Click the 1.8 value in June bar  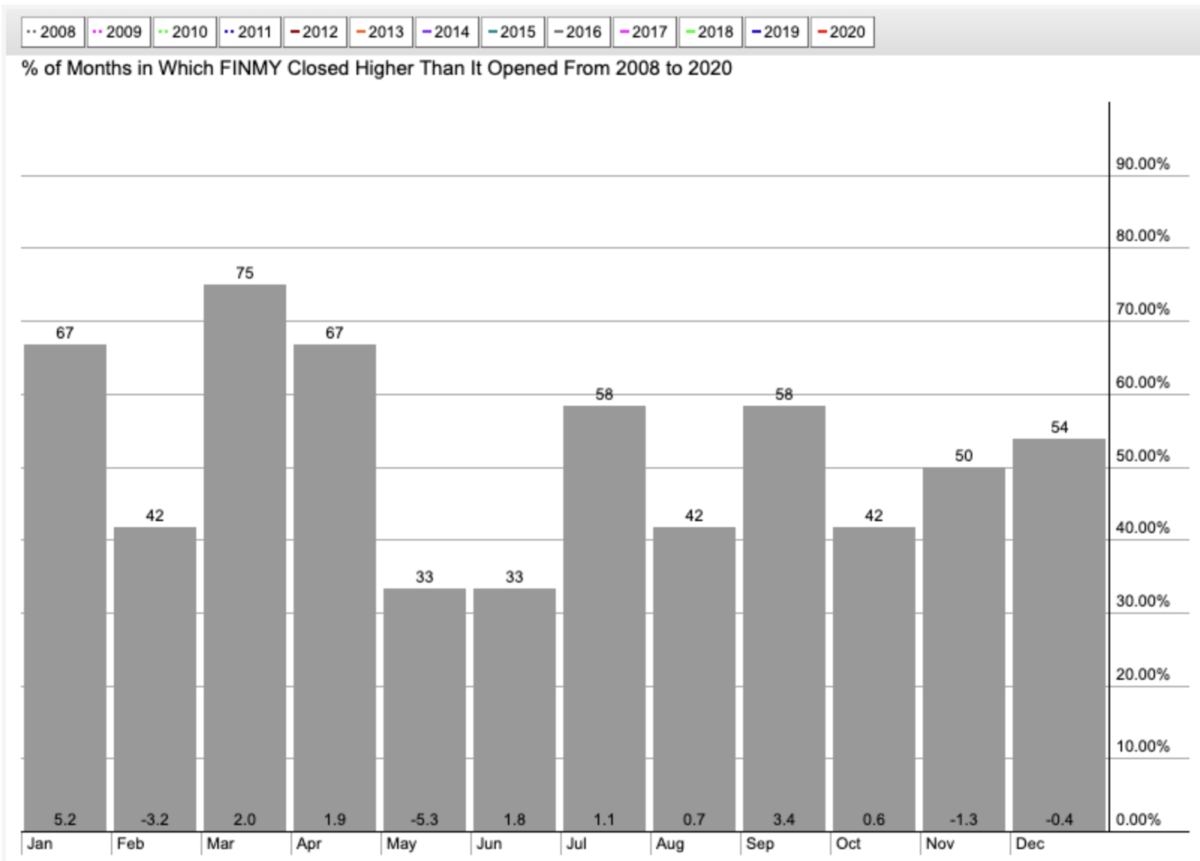515,820
